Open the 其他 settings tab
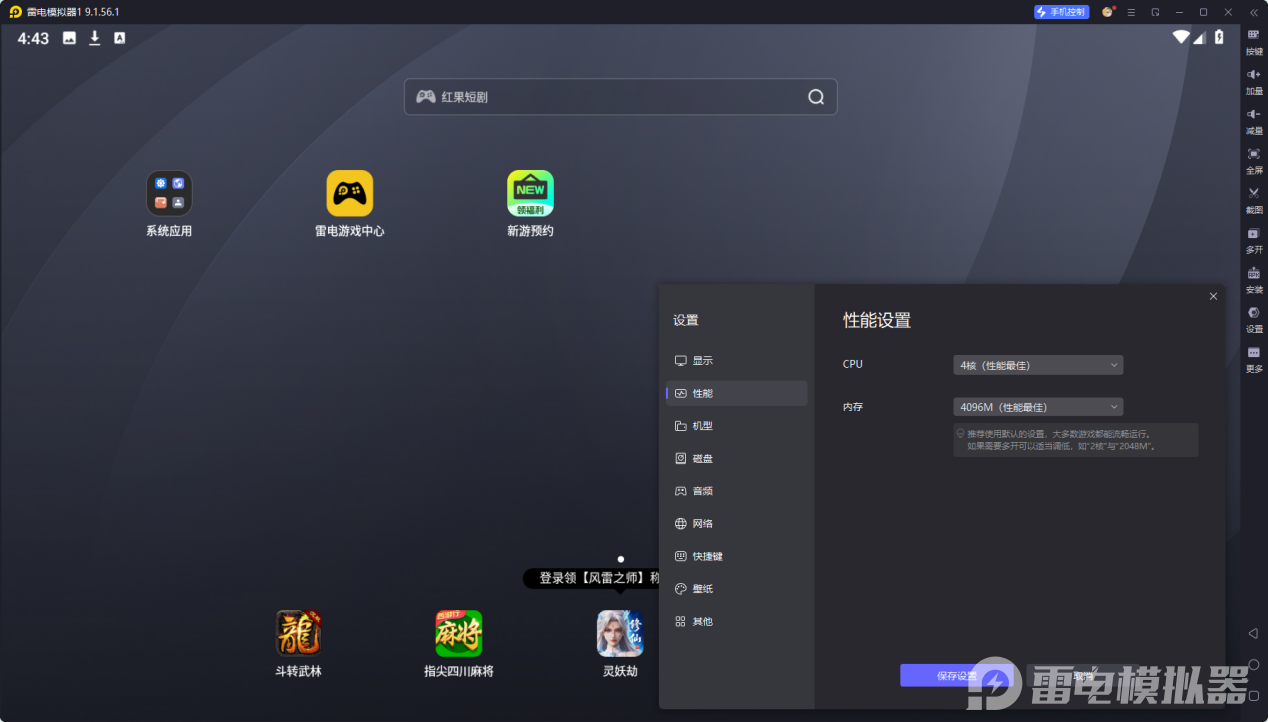The image size is (1268, 722). pyautogui.click(x=737, y=621)
